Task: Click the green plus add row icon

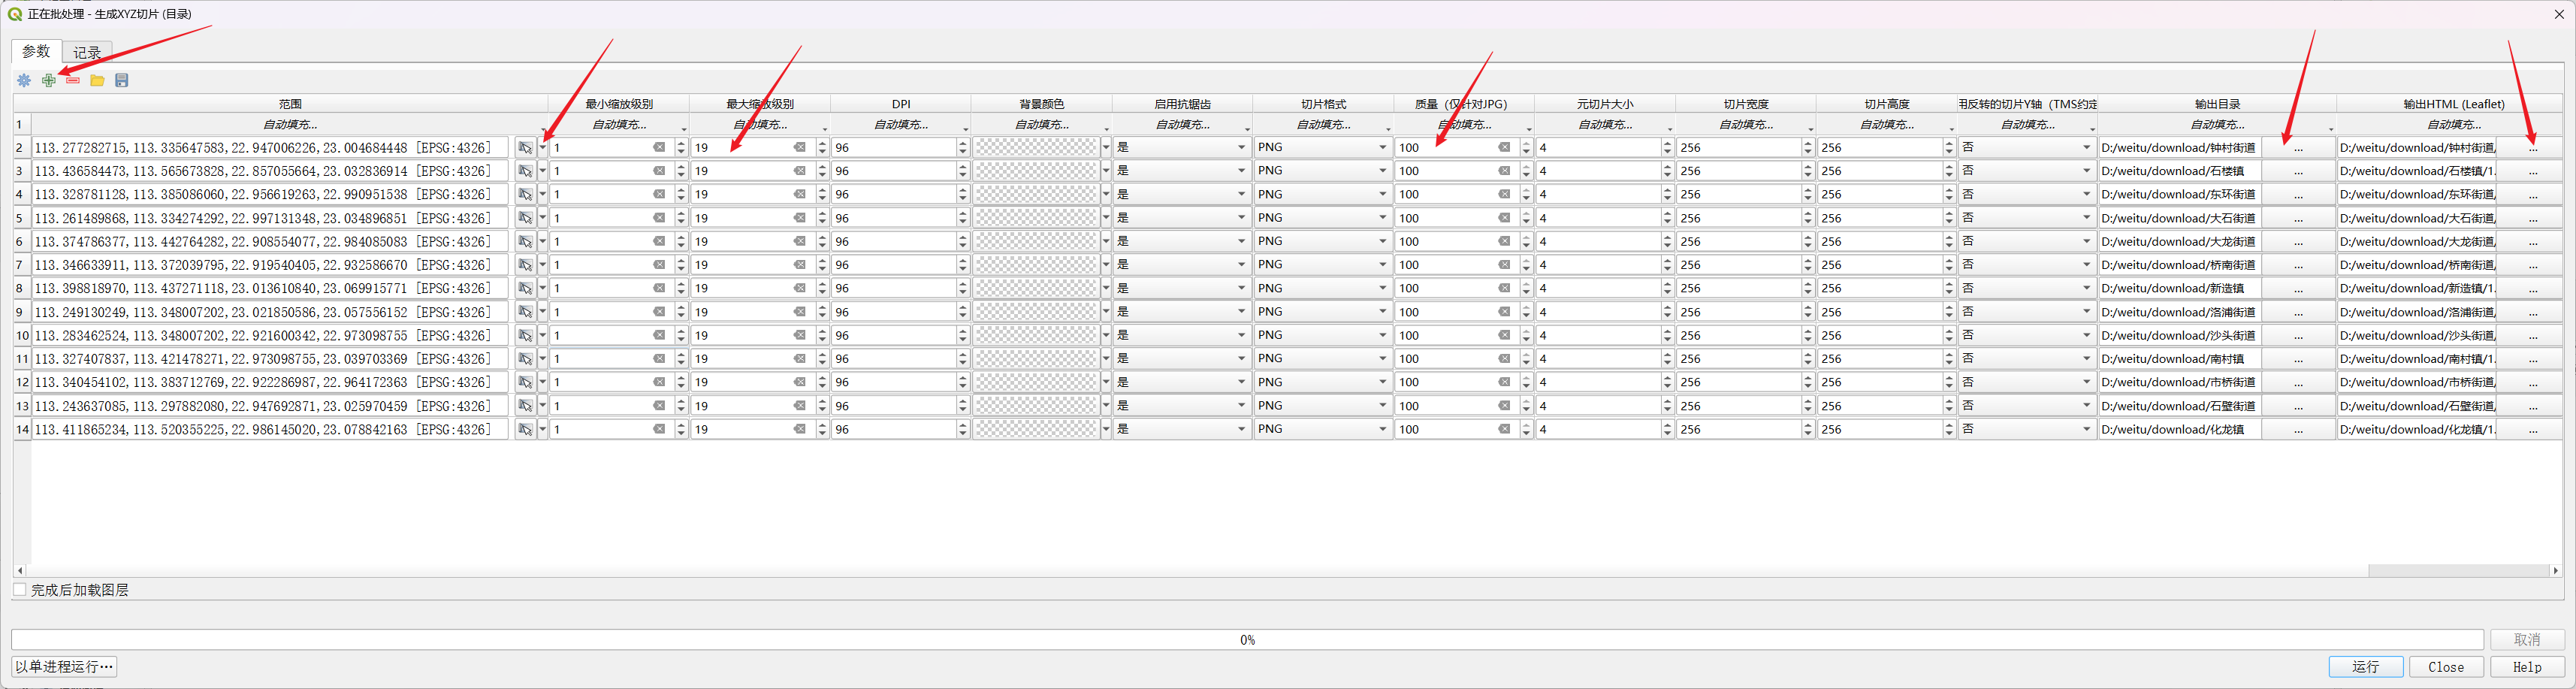Action: (48, 80)
